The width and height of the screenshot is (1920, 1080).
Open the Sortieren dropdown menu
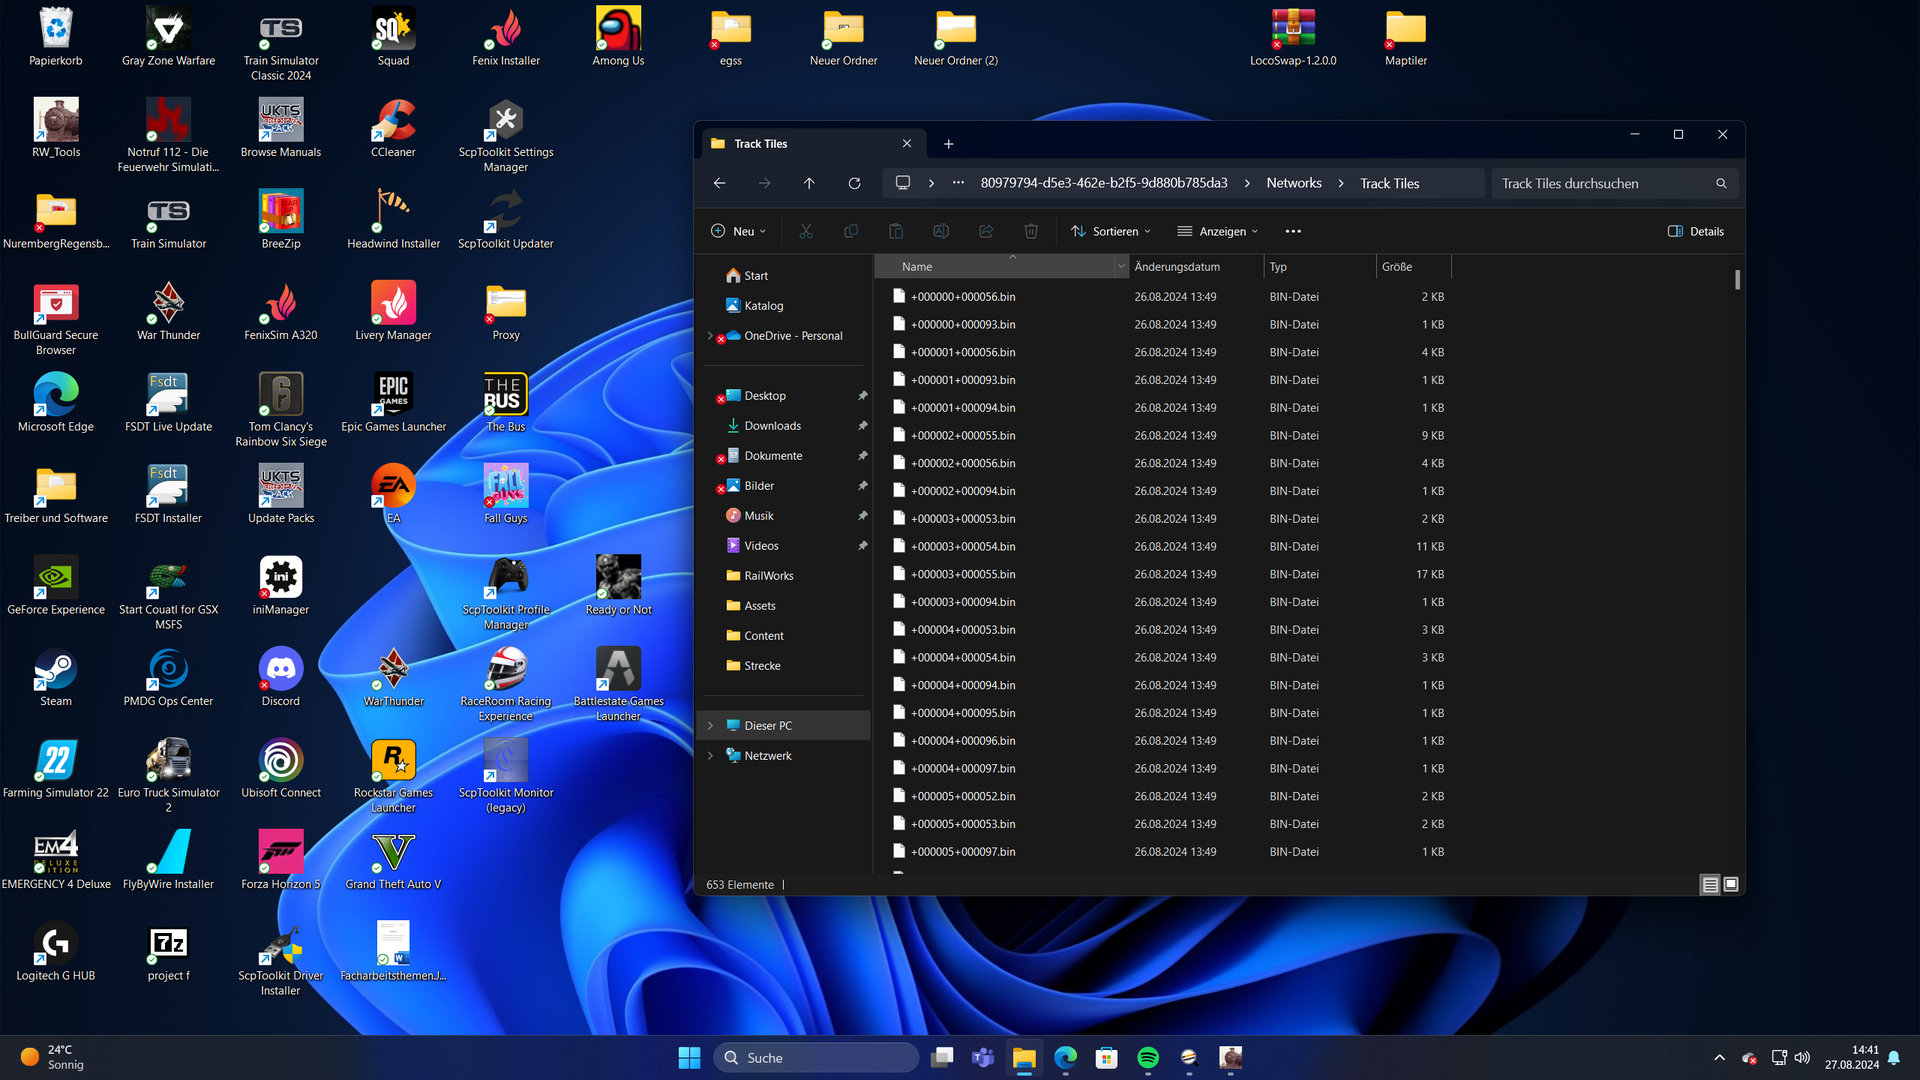[x=1110, y=231]
